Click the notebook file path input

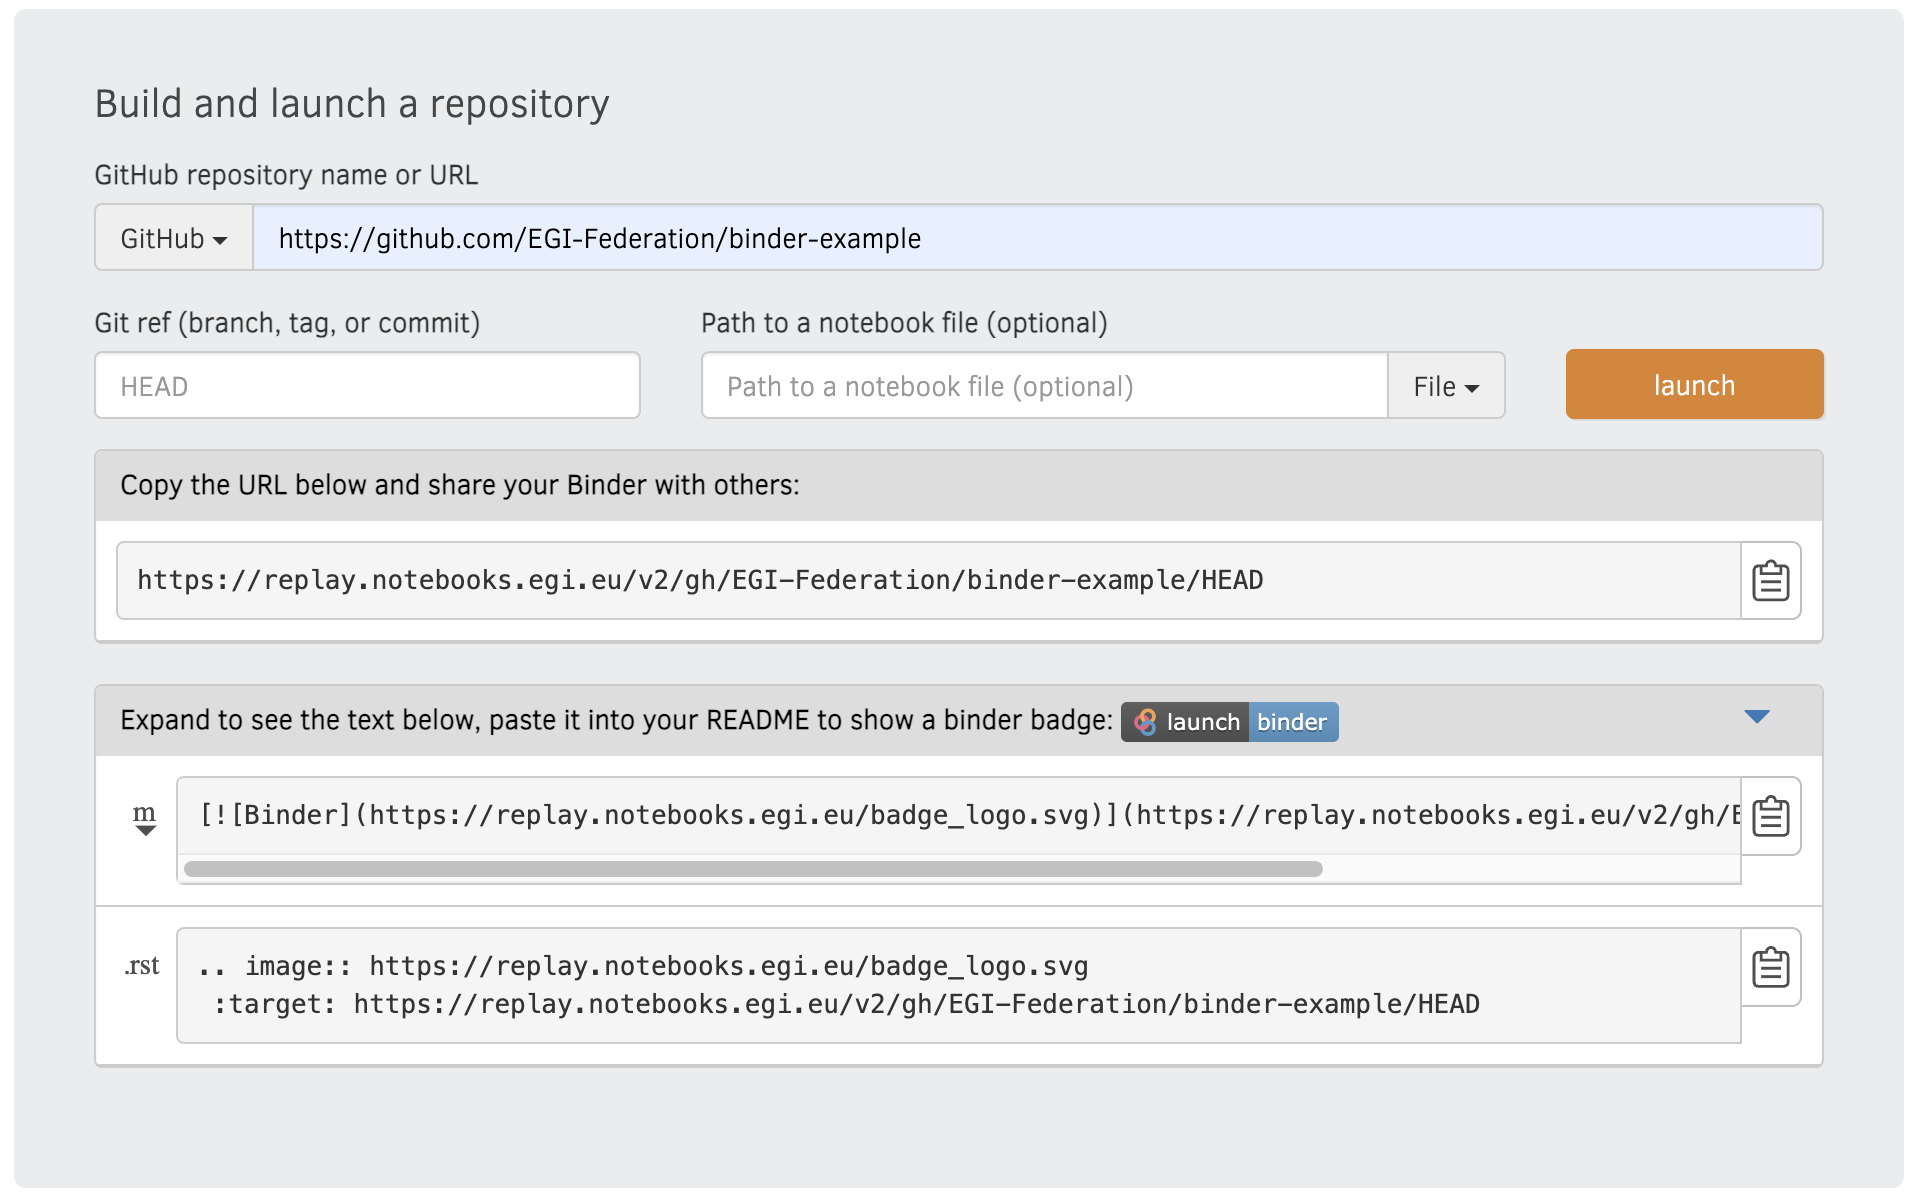coord(1043,386)
